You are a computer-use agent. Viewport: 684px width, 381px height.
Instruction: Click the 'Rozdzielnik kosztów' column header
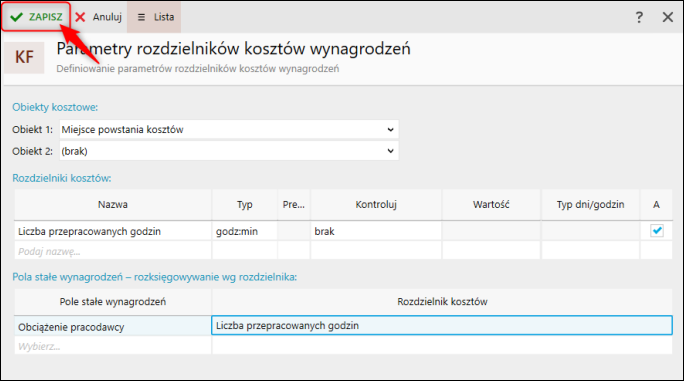pyautogui.click(x=442, y=302)
